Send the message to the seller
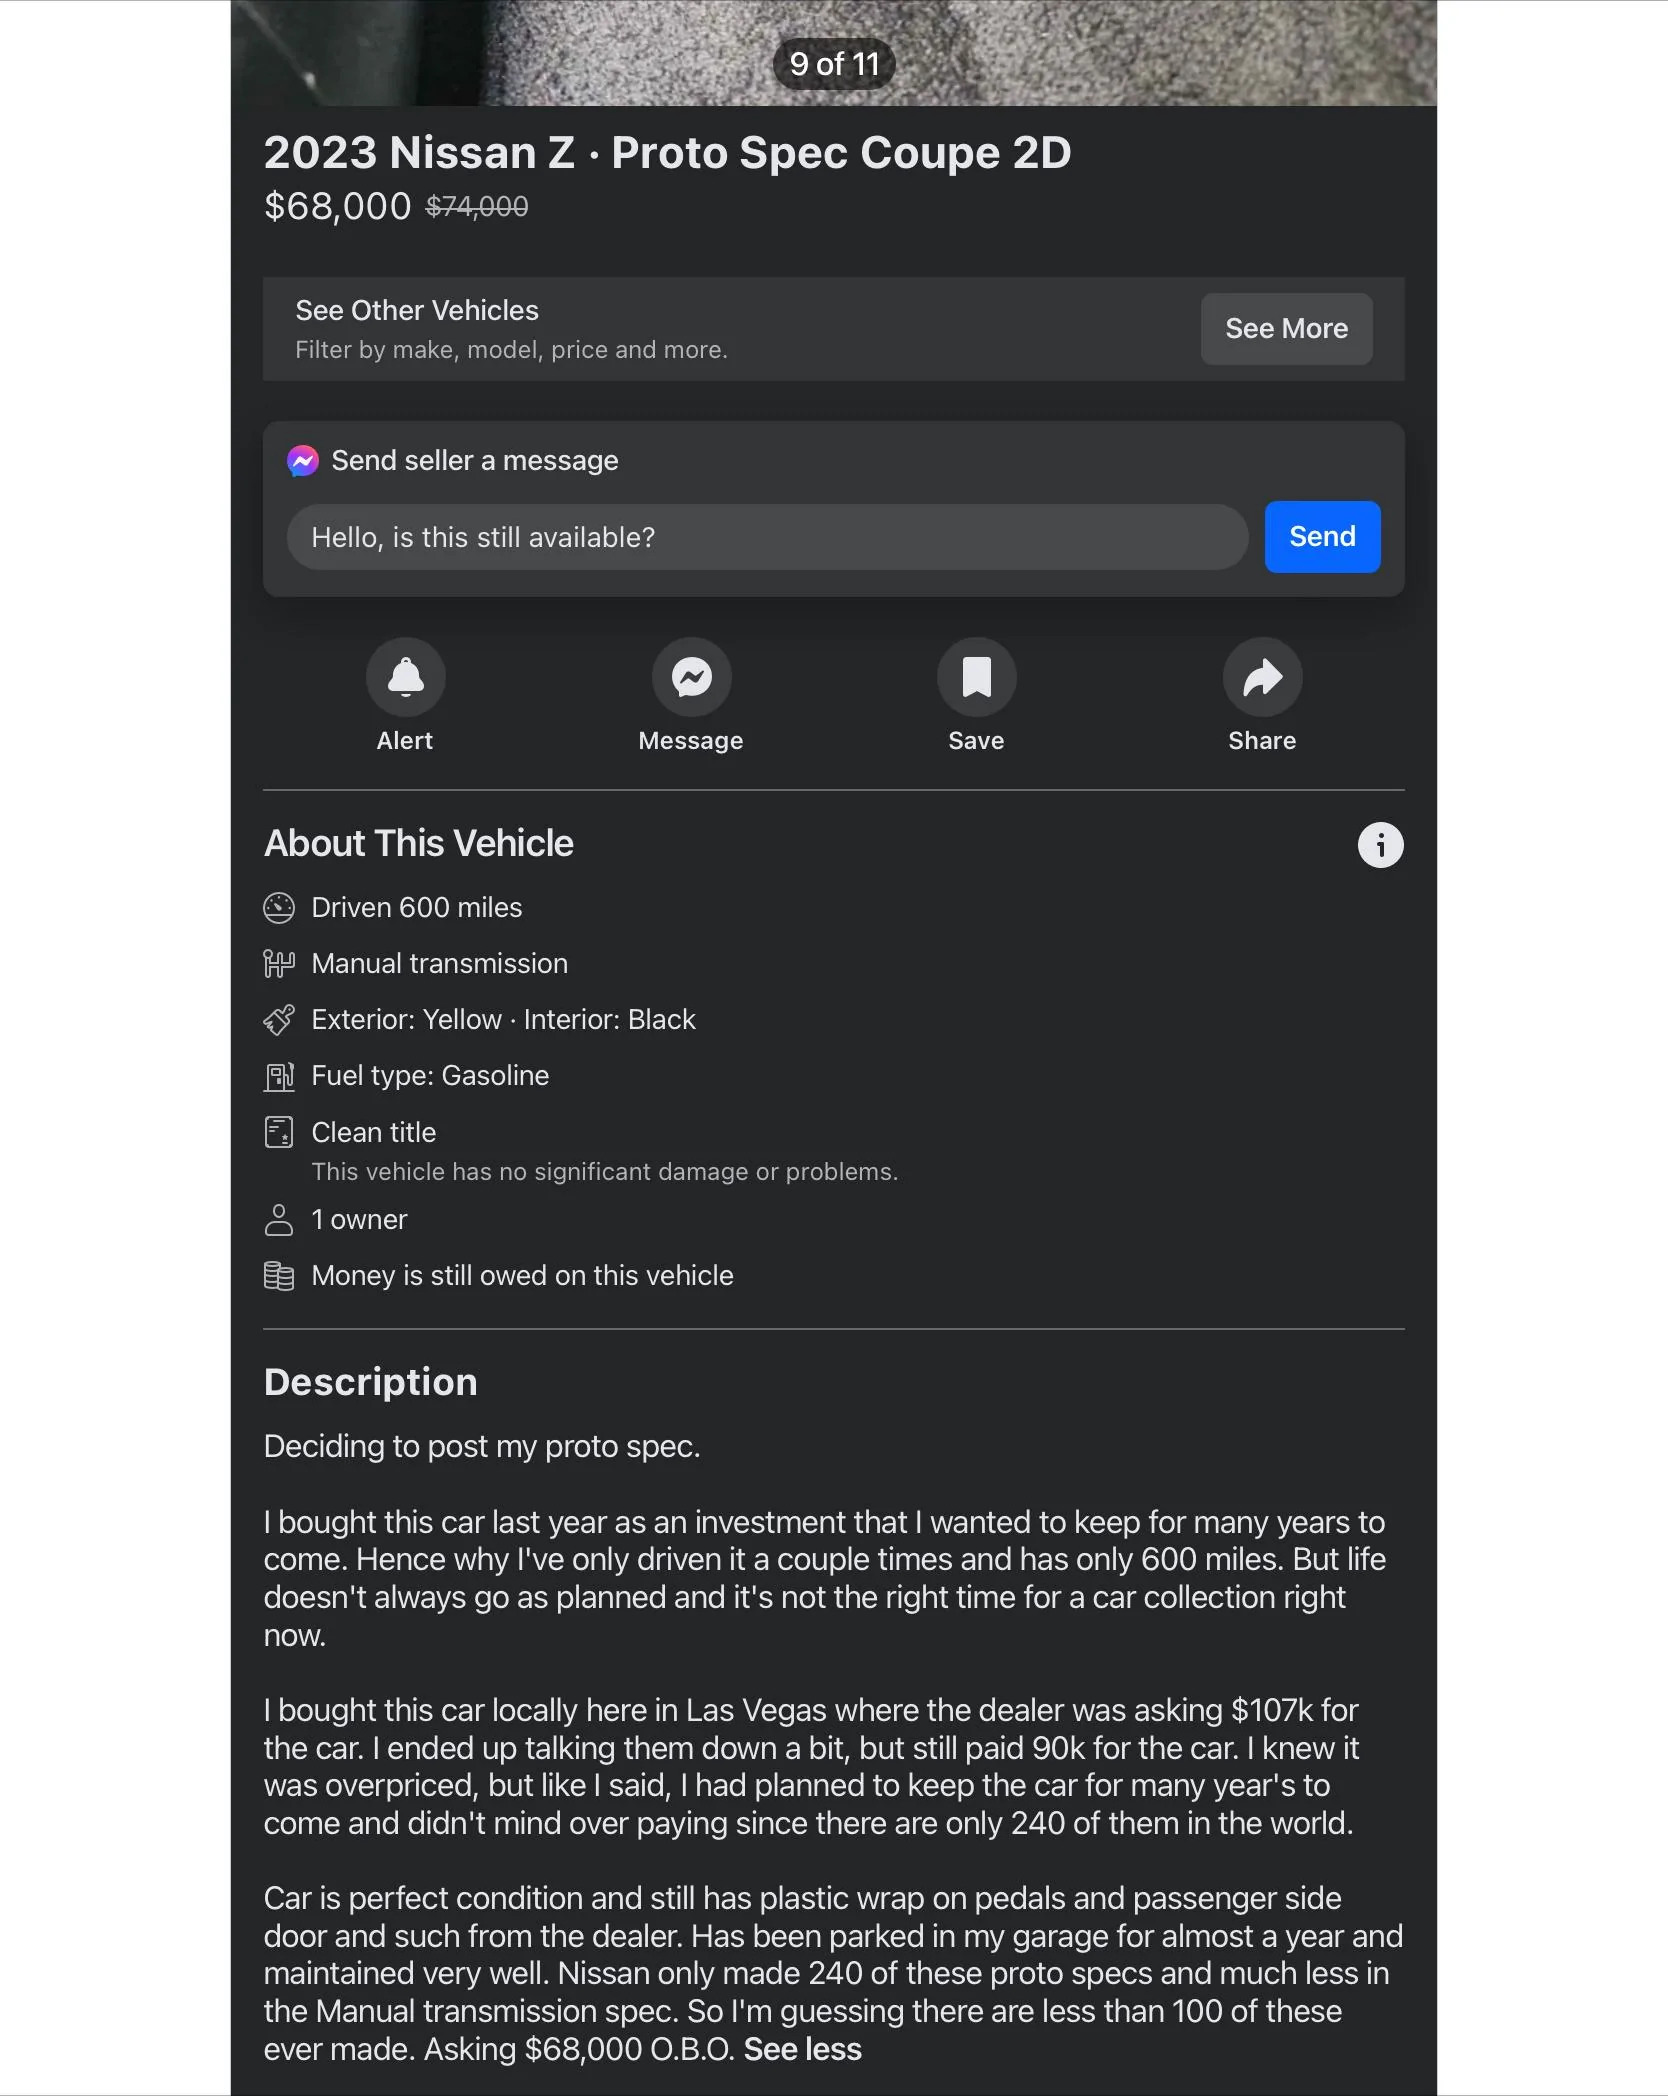Image resolution: width=1668 pixels, height=2096 pixels. (1322, 537)
